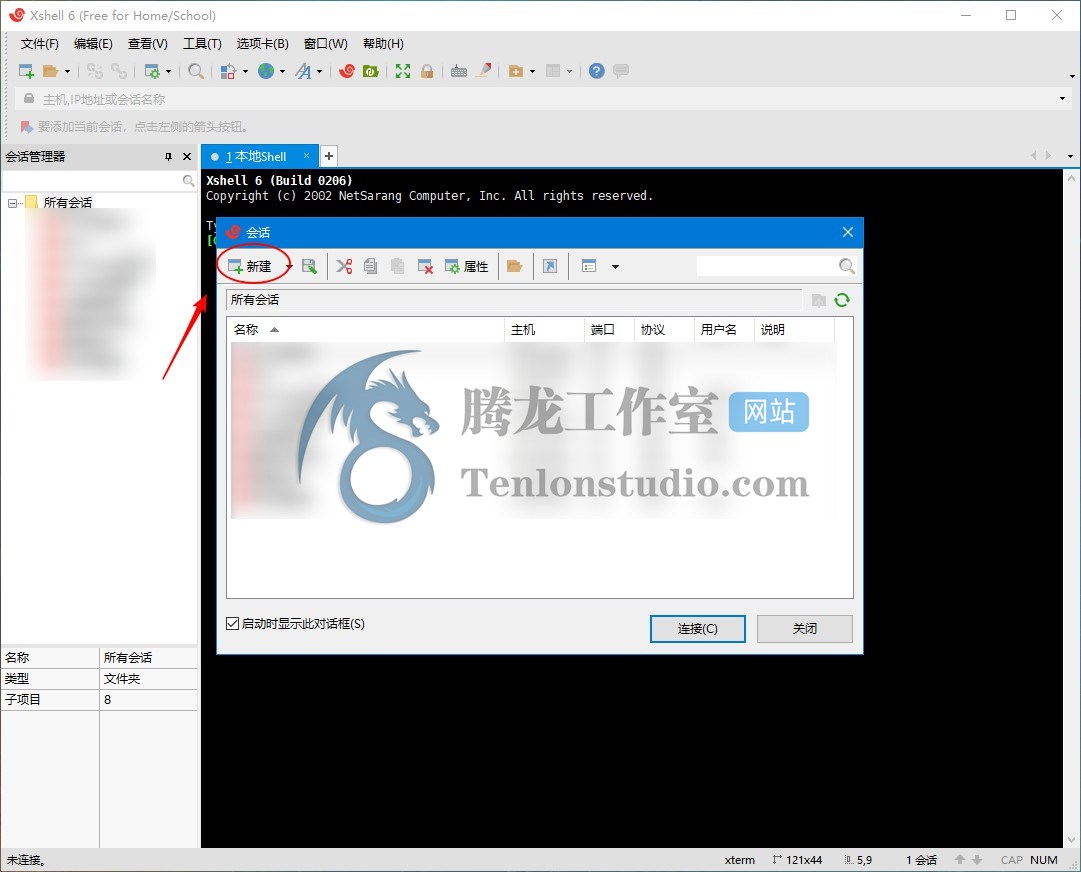Open the 帮助(H) menu
This screenshot has height=872, width=1081.
coord(383,44)
